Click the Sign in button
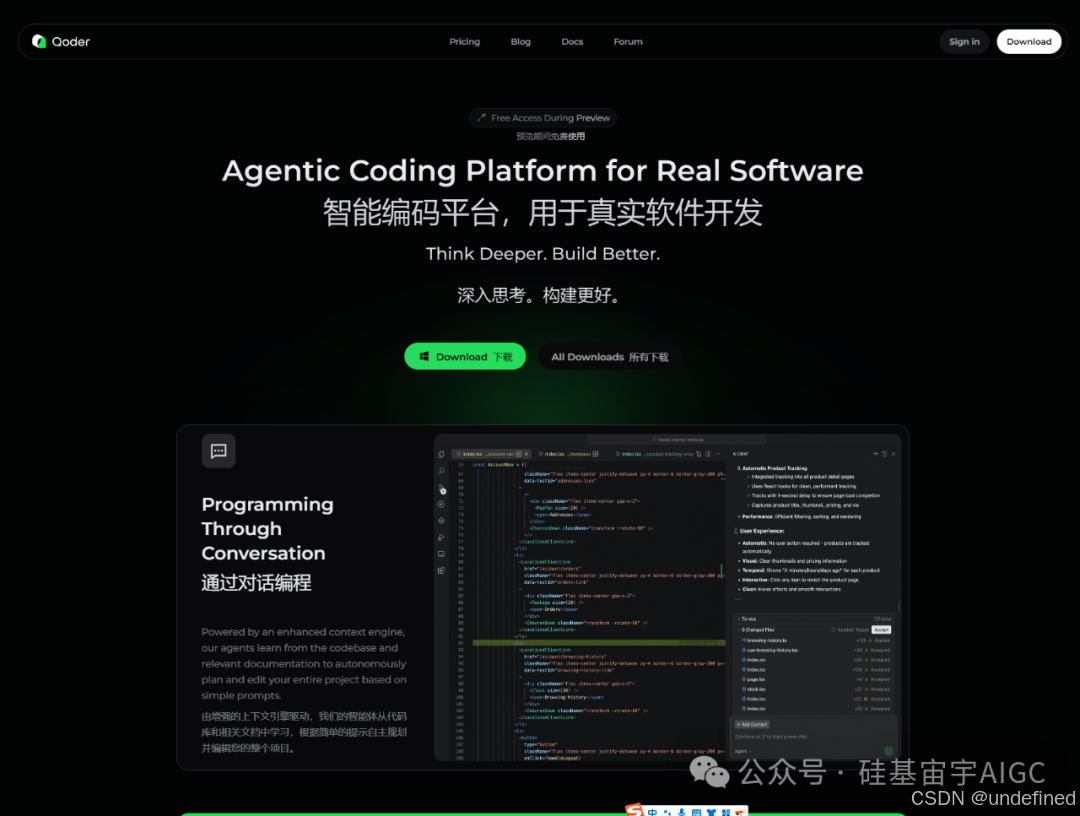The image size is (1080, 816). (964, 41)
